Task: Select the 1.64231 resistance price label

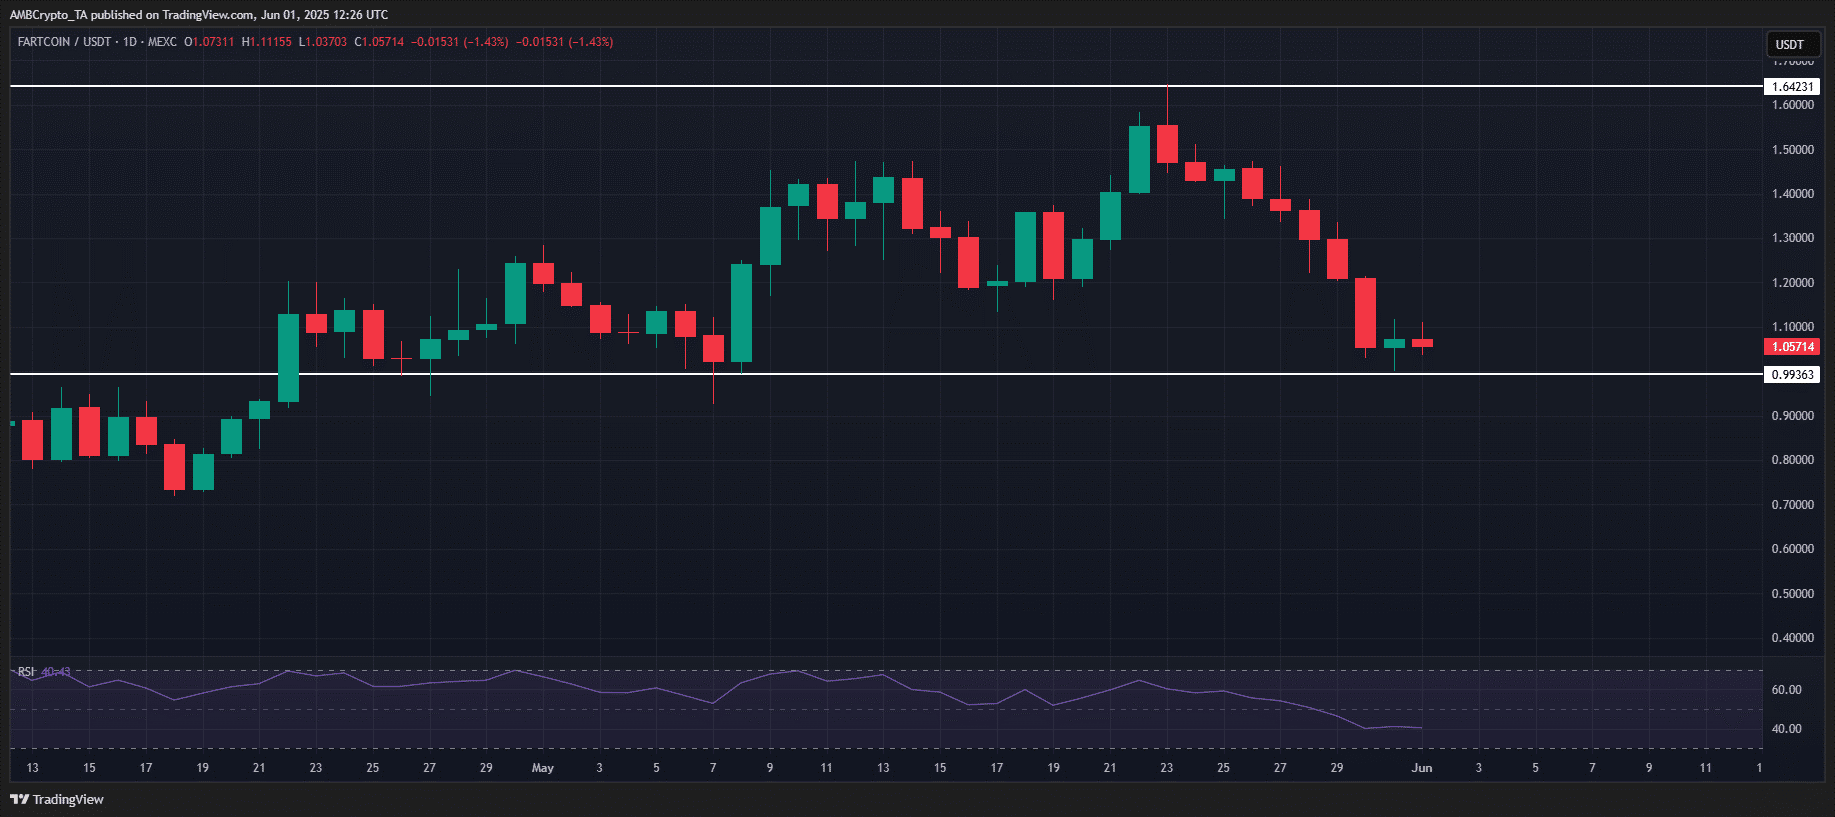Action: [x=1791, y=87]
